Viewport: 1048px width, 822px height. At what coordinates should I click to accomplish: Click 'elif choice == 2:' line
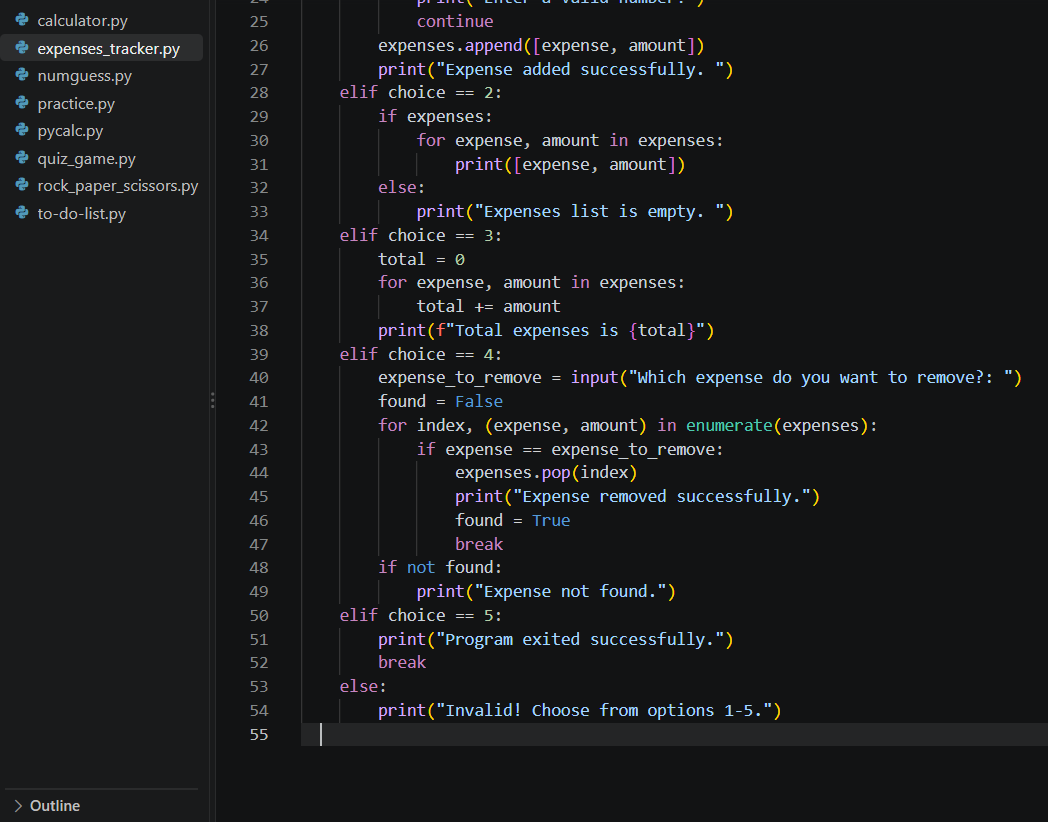420,93
